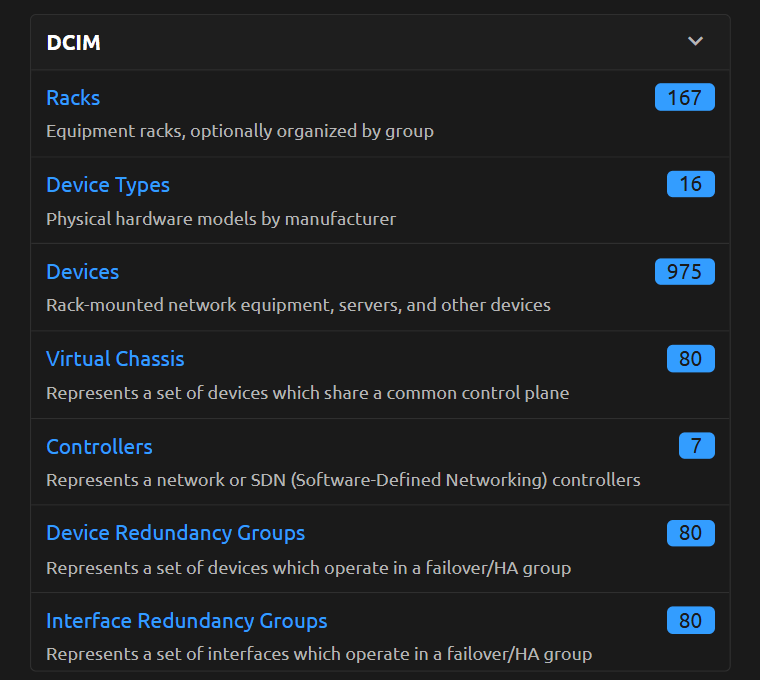Viewport: 760px width, 680px height.
Task: Open the Virtual Chassis link
Action: 115,359
